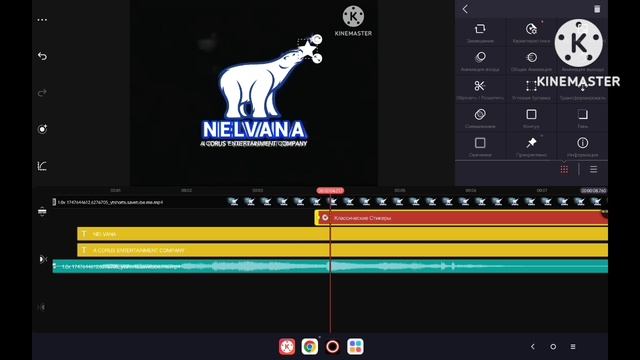Select the A CORUS ENTERTAINMENT COMPANY timeline layer
This screenshot has width=640, height=360.
click(x=342, y=250)
